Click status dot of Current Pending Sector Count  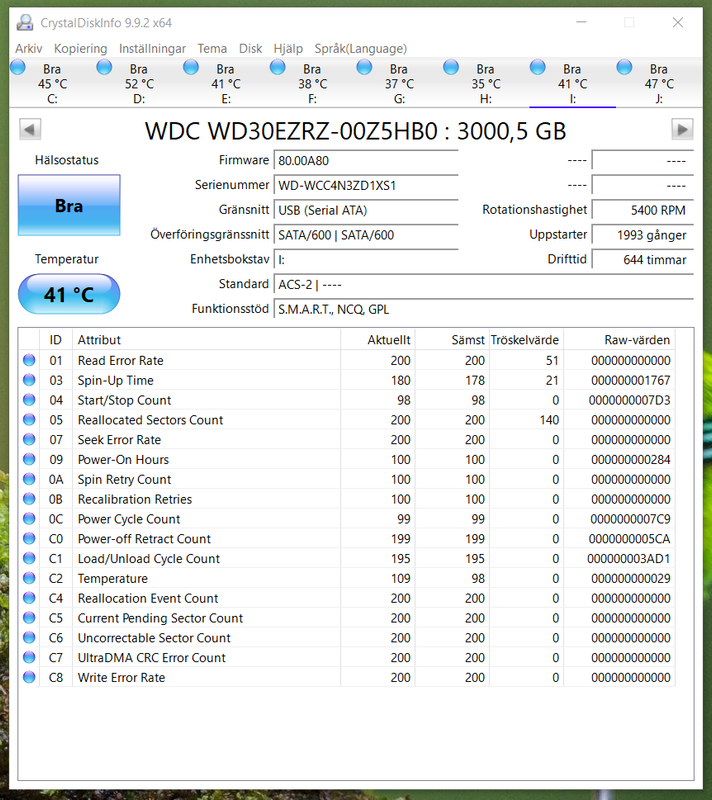[x=29, y=618]
